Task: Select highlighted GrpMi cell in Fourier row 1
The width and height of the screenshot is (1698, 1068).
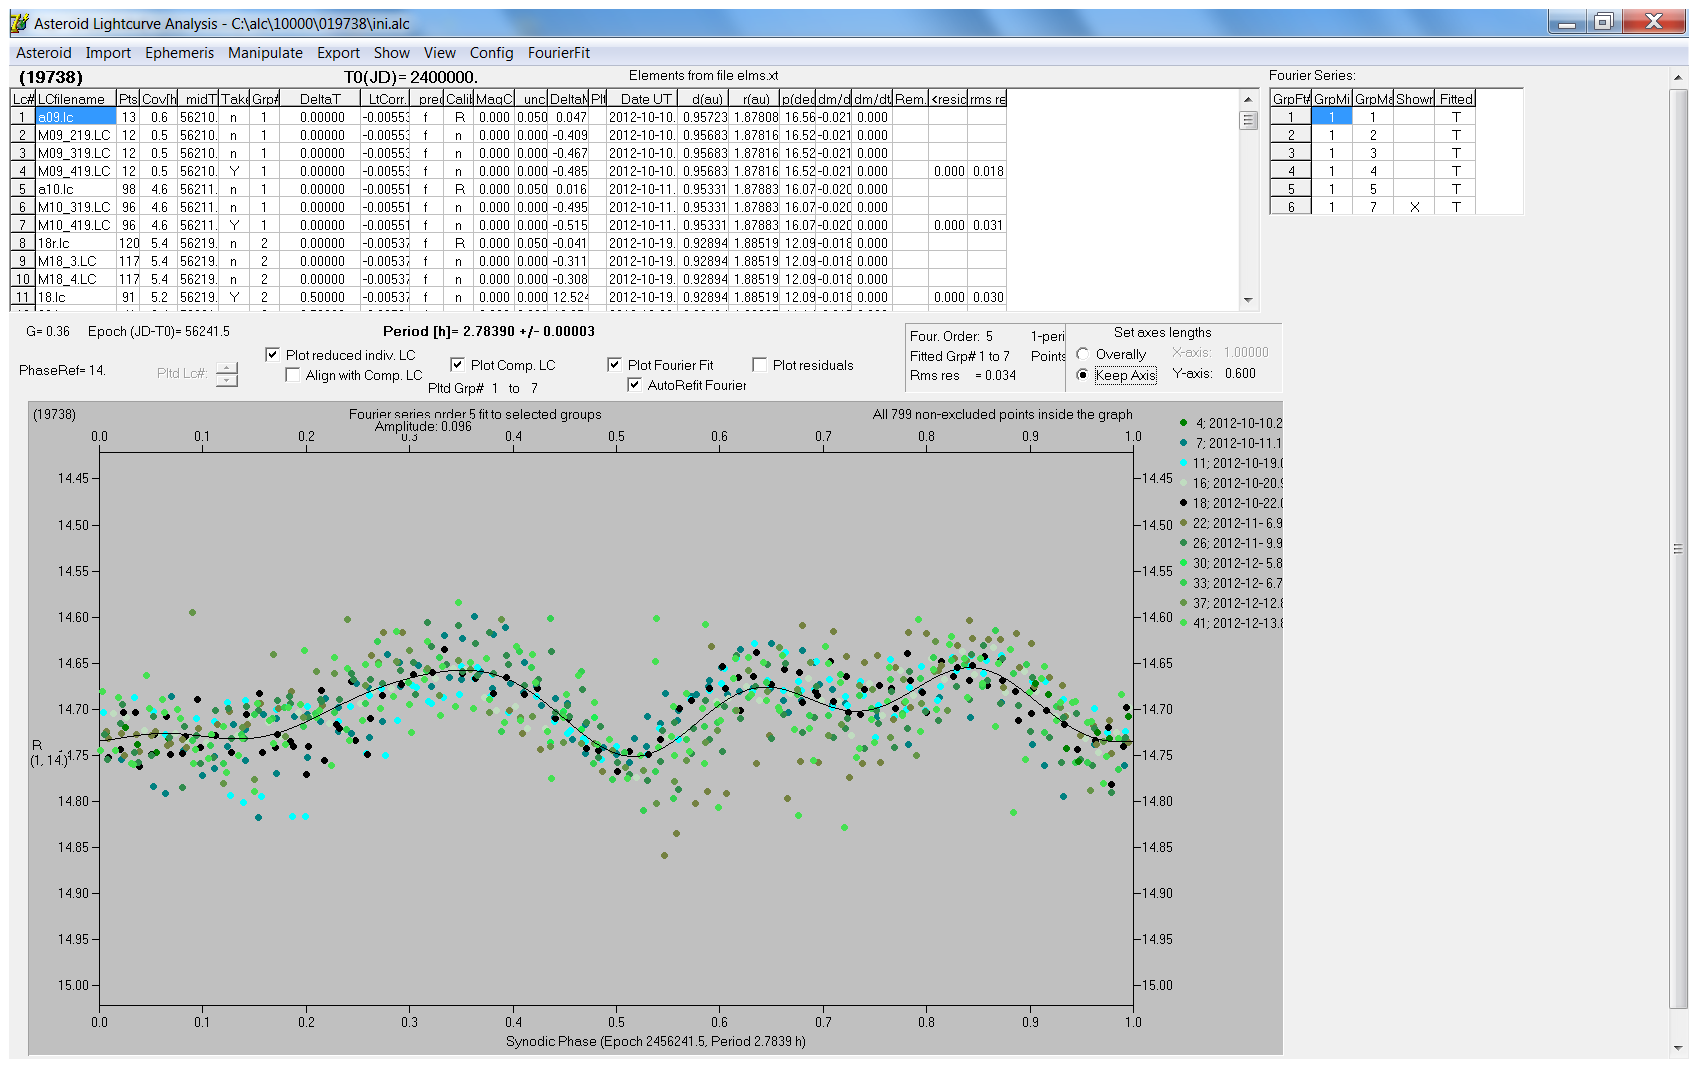Action: pos(1331,117)
